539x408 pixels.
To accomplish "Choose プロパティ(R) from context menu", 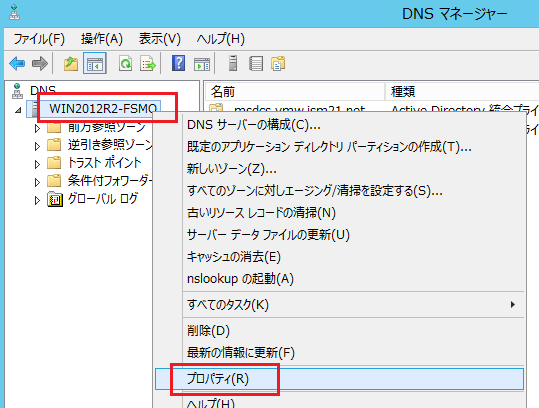I will click(339, 379).
